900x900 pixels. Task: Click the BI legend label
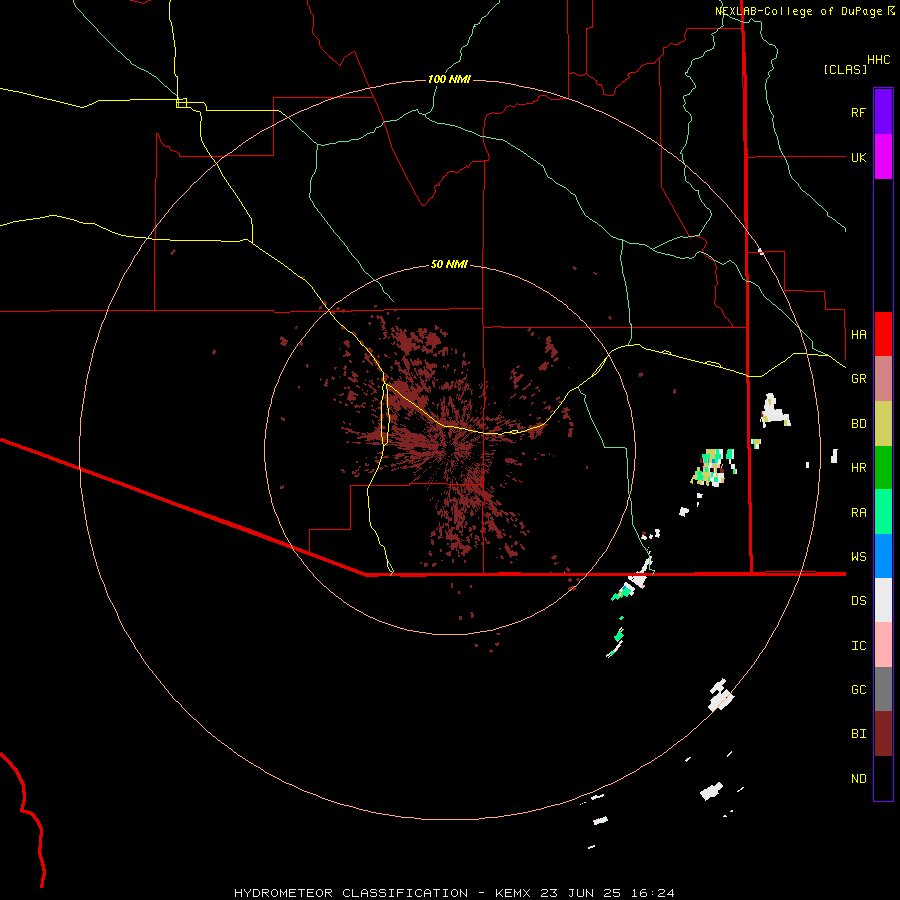[858, 734]
